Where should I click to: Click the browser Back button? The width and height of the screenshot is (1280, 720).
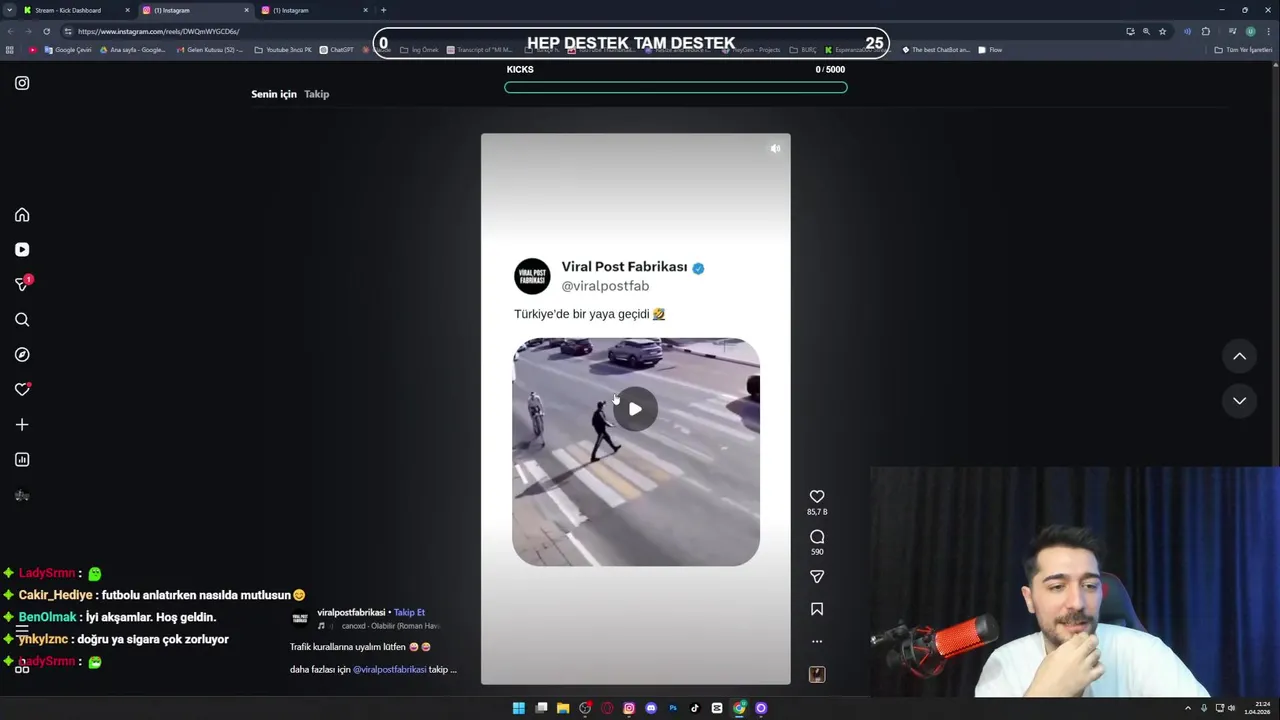(10, 31)
